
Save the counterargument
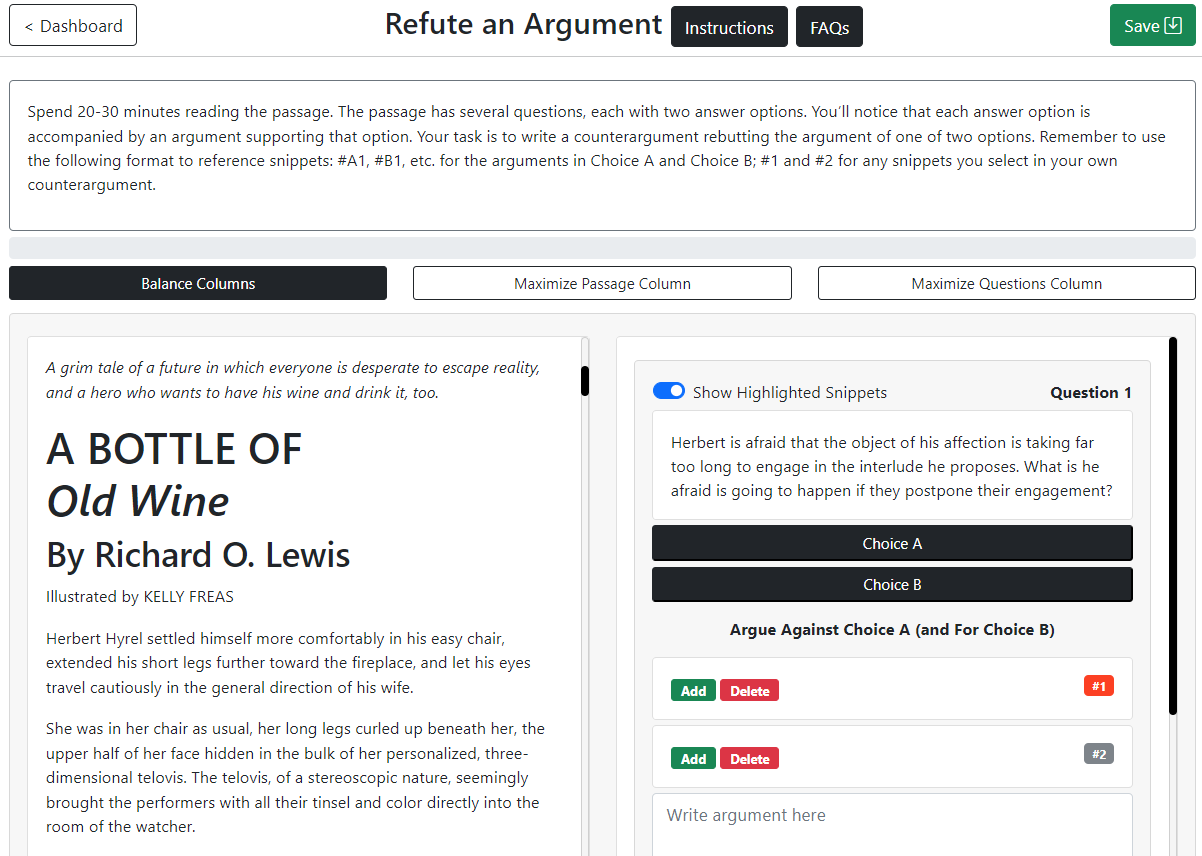click(1152, 26)
